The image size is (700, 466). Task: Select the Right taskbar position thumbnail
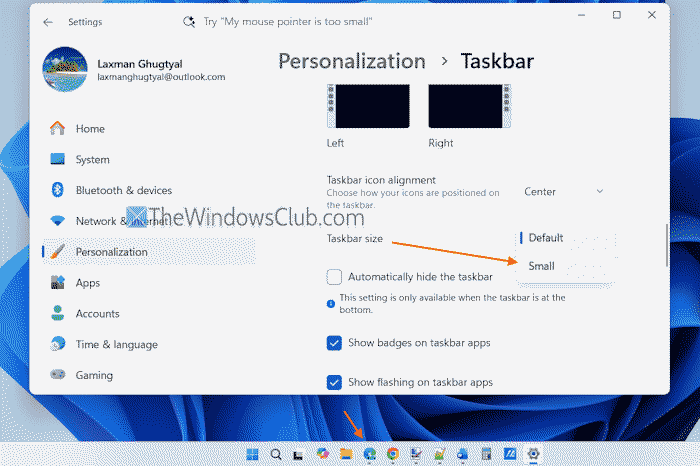coord(470,106)
